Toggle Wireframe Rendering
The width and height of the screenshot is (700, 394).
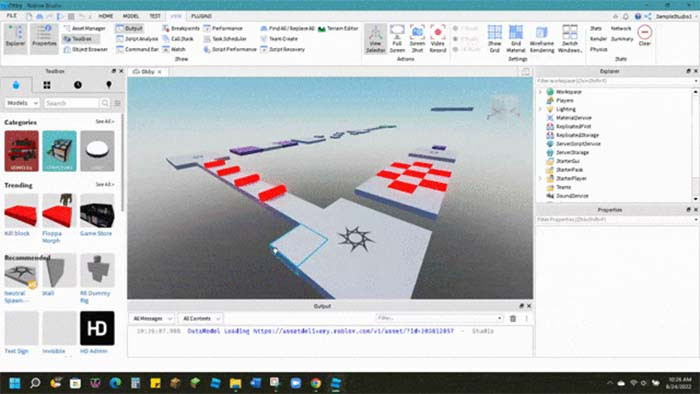pyautogui.click(x=542, y=39)
